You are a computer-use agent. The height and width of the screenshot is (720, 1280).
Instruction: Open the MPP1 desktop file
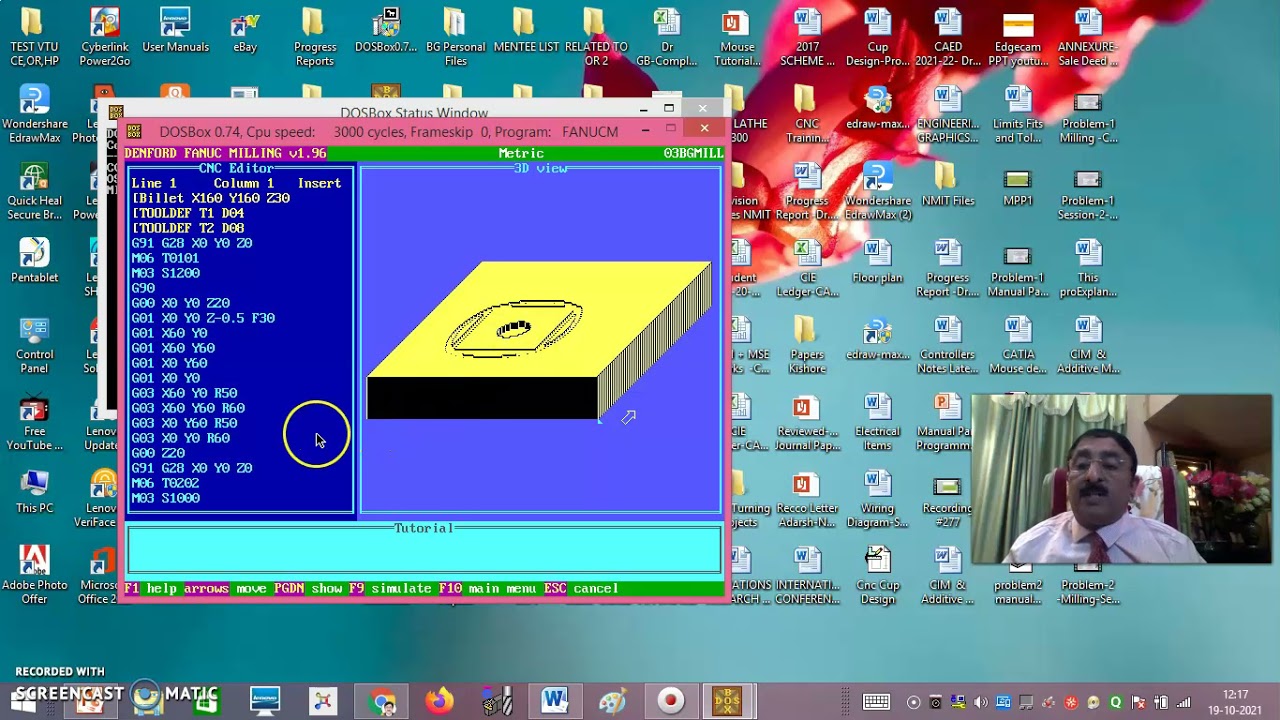click(1018, 184)
